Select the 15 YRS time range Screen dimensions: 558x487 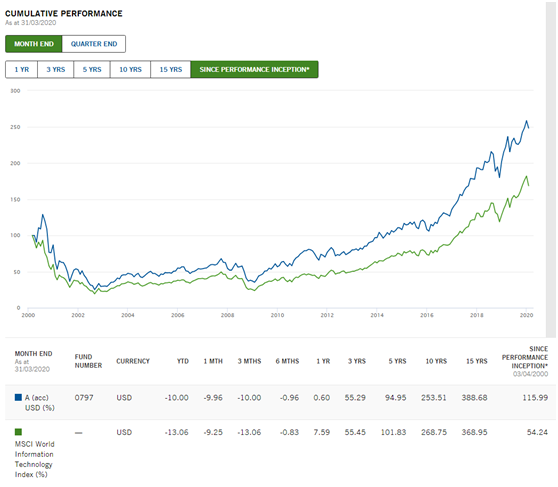171,69
